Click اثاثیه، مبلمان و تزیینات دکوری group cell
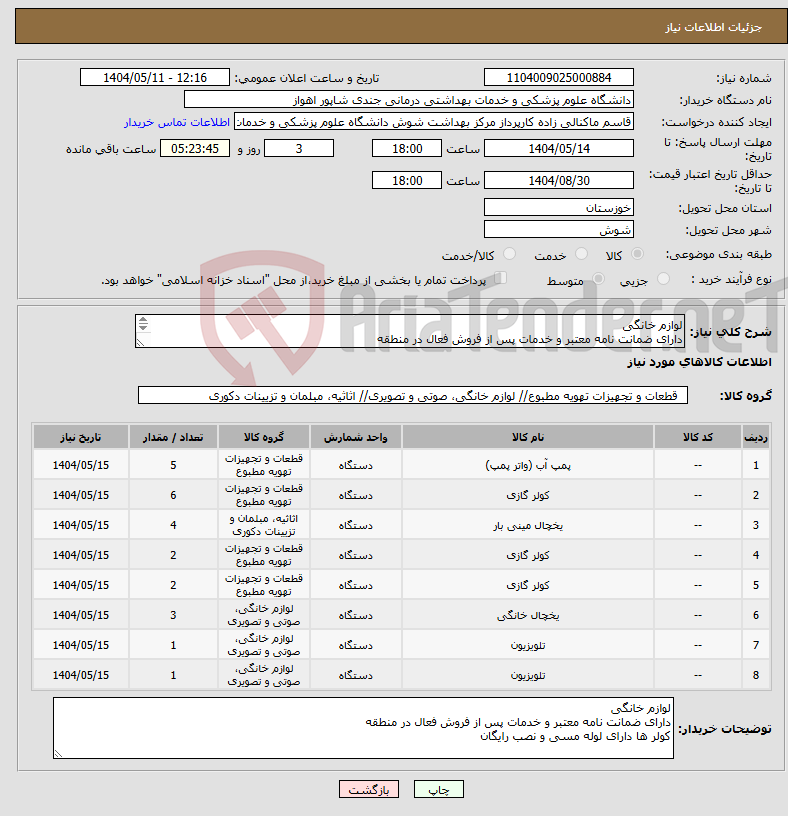This screenshot has height=816, width=788. pyautogui.click(x=264, y=525)
